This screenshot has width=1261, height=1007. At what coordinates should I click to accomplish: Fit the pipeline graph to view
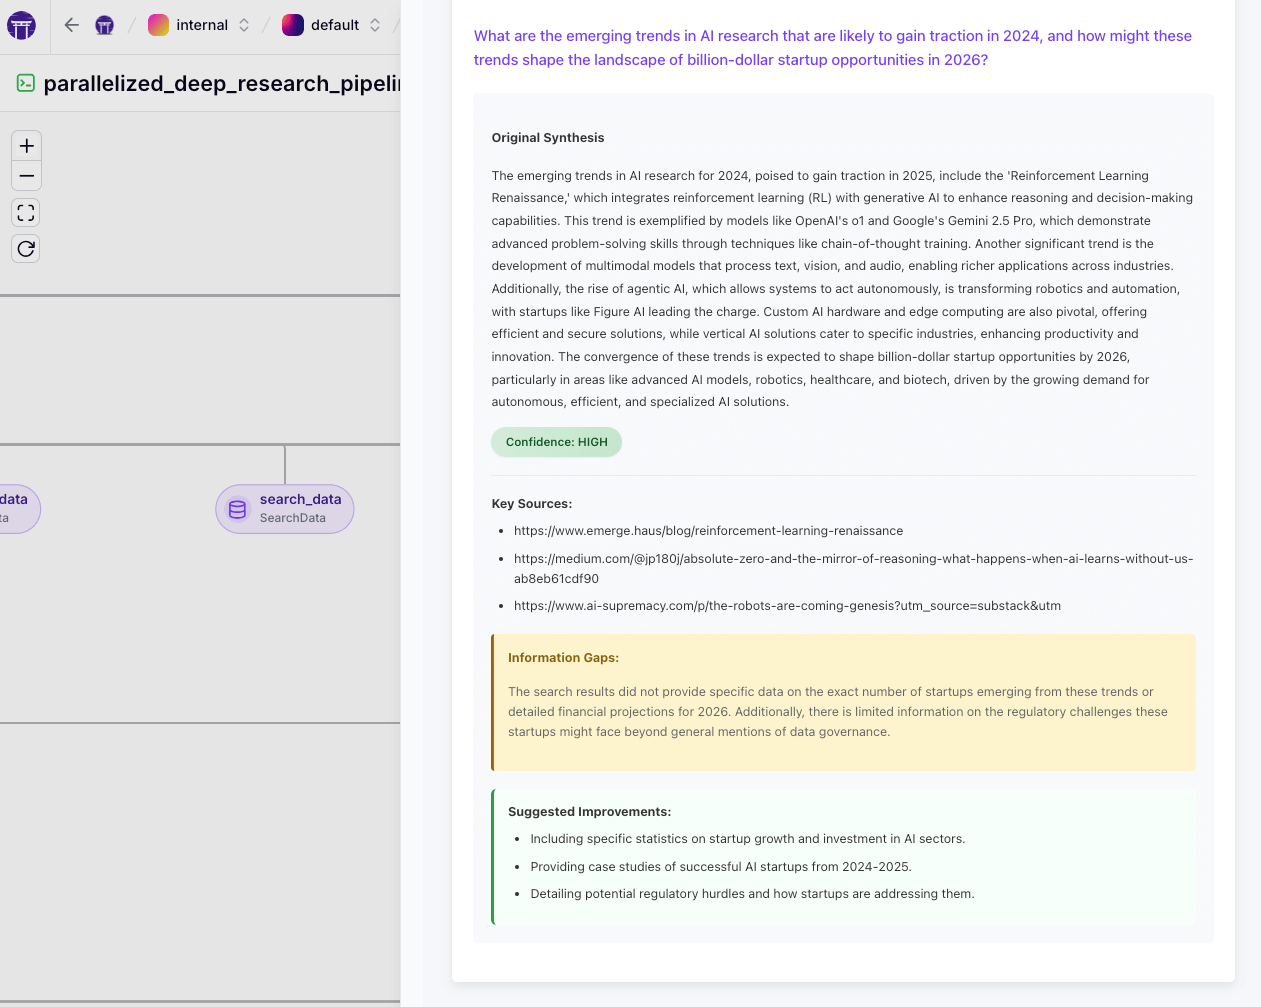pyautogui.click(x=27, y=213)
